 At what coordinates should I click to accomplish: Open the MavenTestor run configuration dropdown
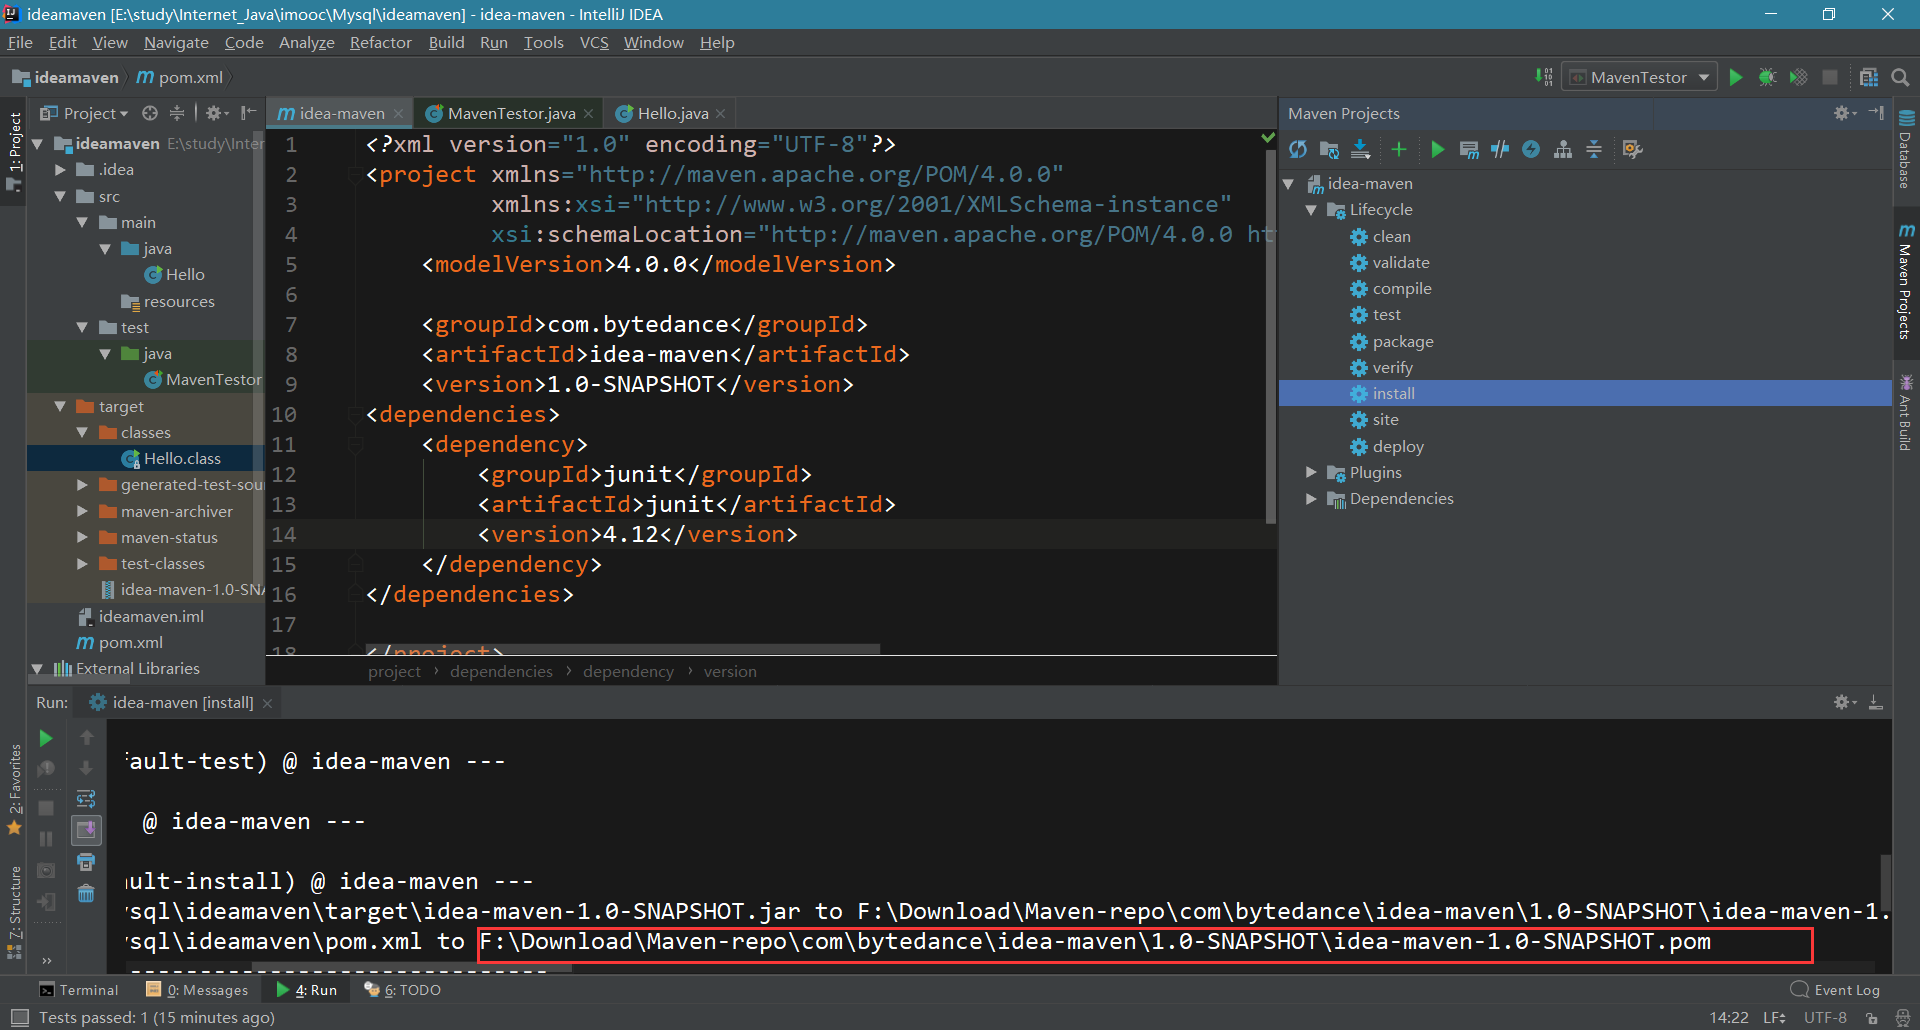pos(1640,77)
